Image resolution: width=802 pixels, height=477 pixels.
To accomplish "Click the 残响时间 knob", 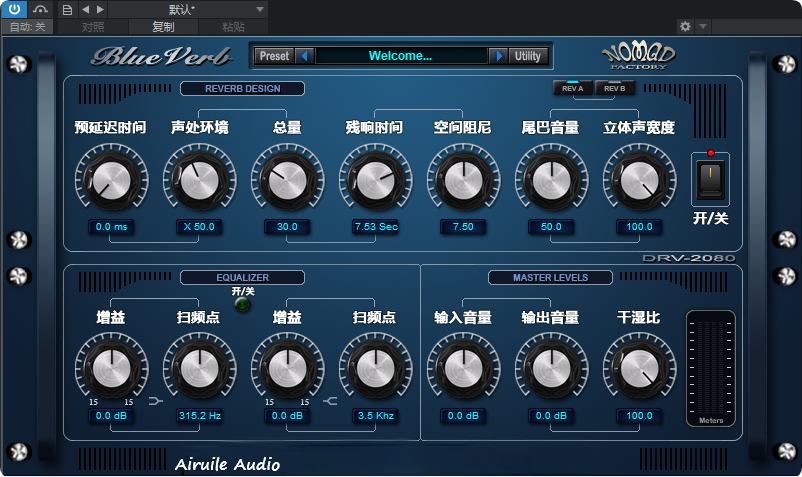I will click(375, 180).
